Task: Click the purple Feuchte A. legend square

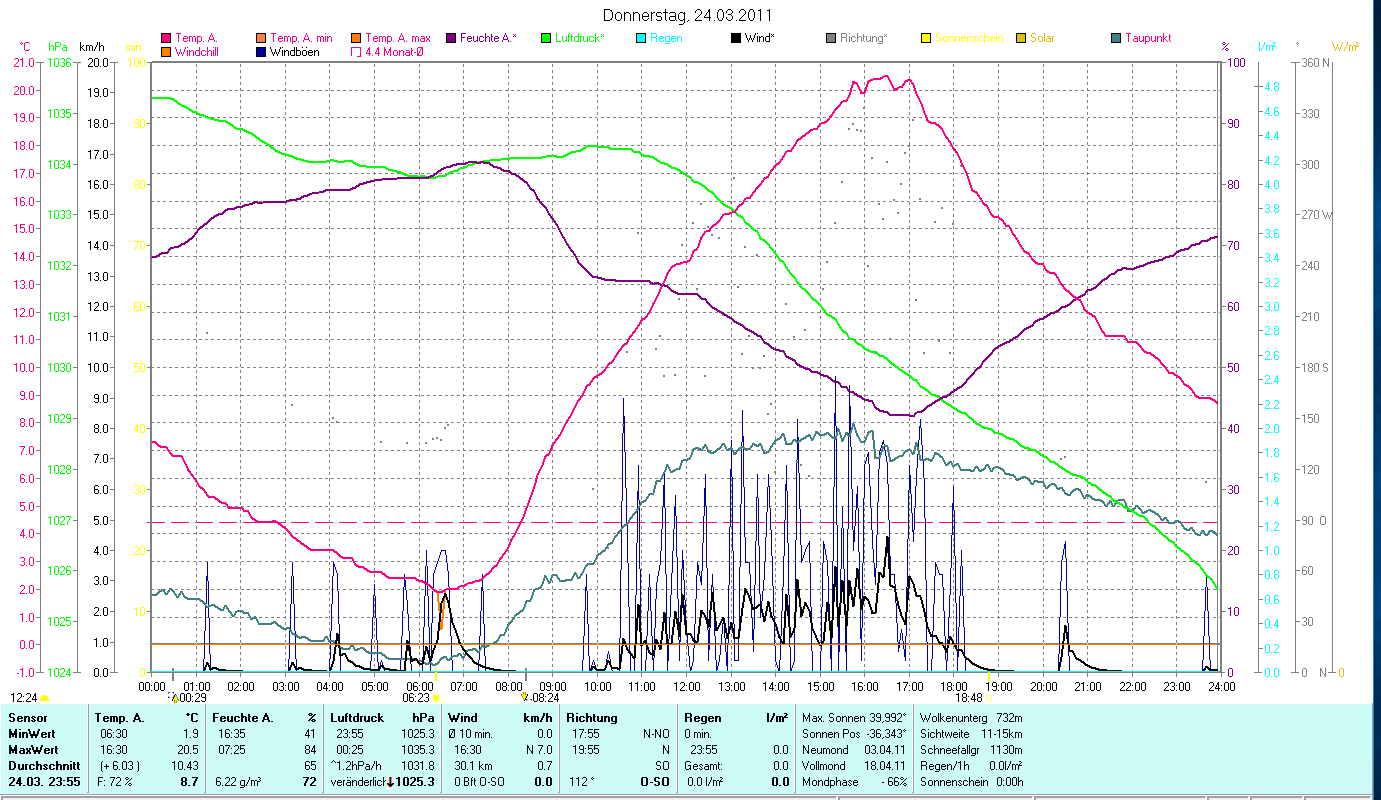Action: point(451,38)
